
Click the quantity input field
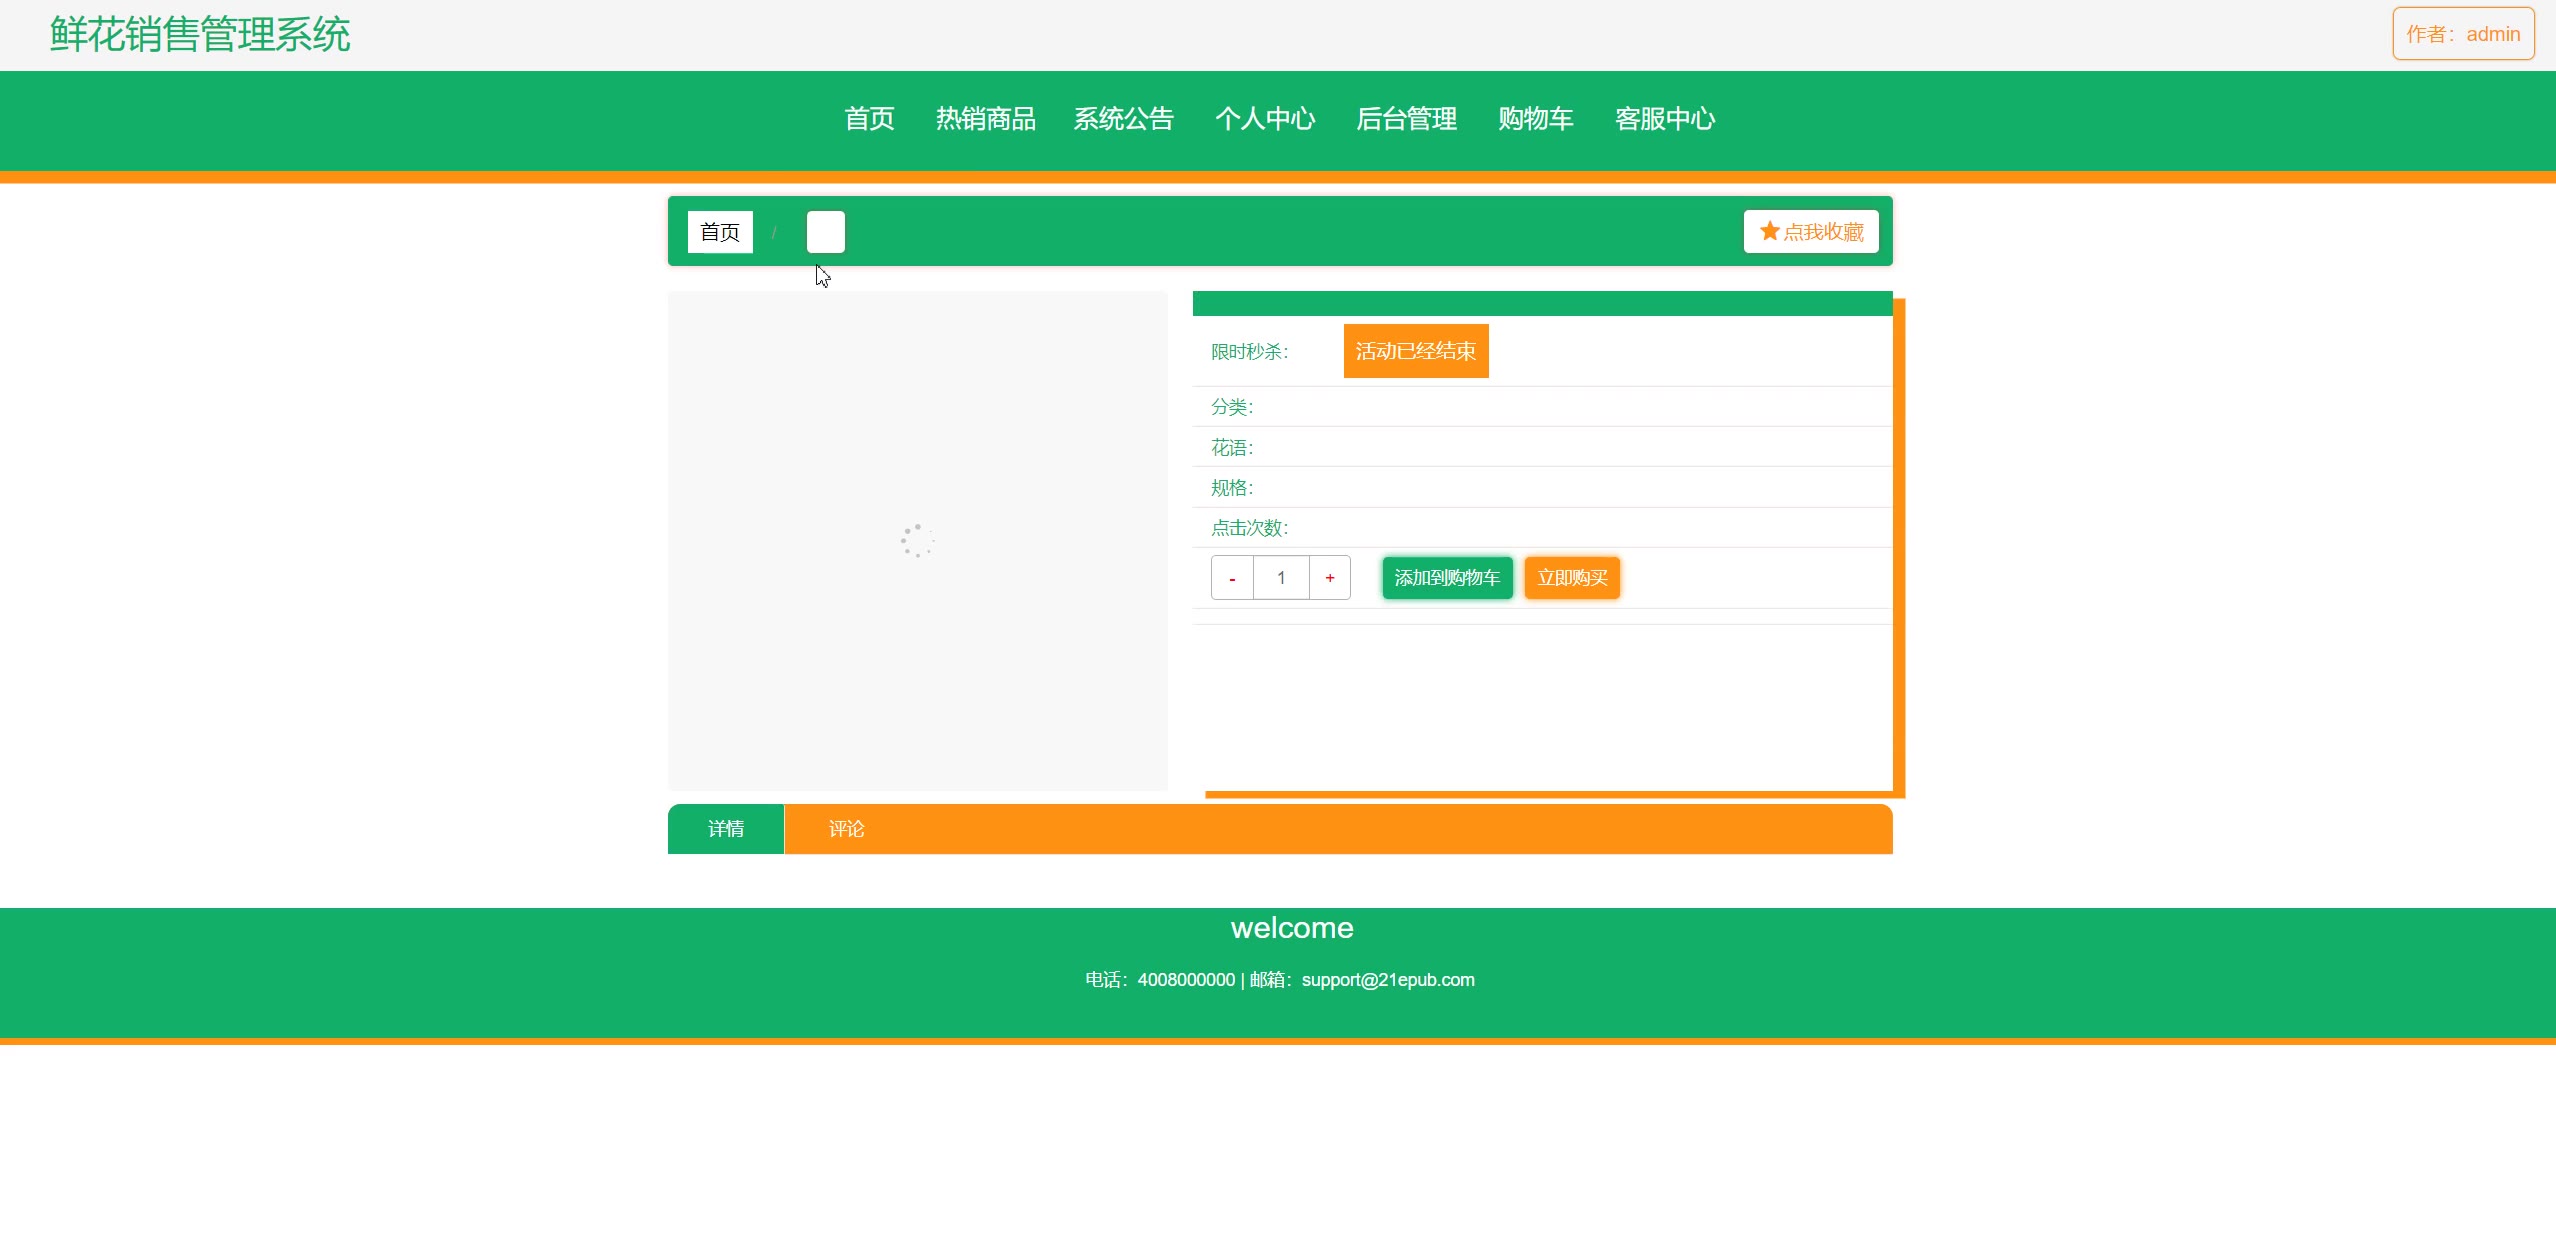click(x=1281, y=578)
